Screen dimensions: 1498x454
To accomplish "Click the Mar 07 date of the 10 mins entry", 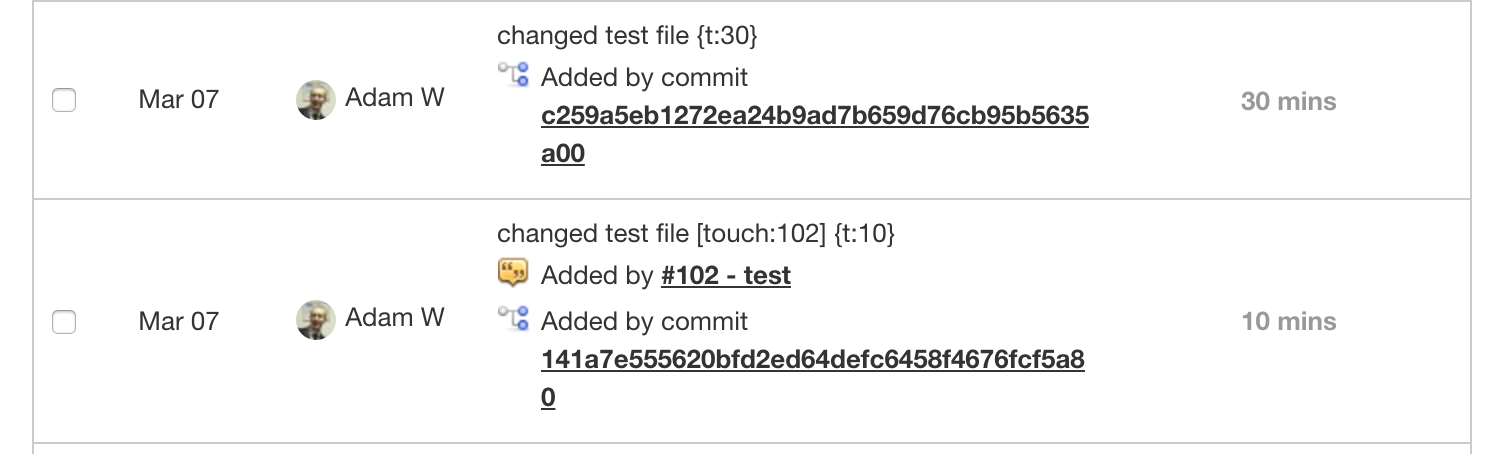I will pyautogui.click(x=178, y=322).
